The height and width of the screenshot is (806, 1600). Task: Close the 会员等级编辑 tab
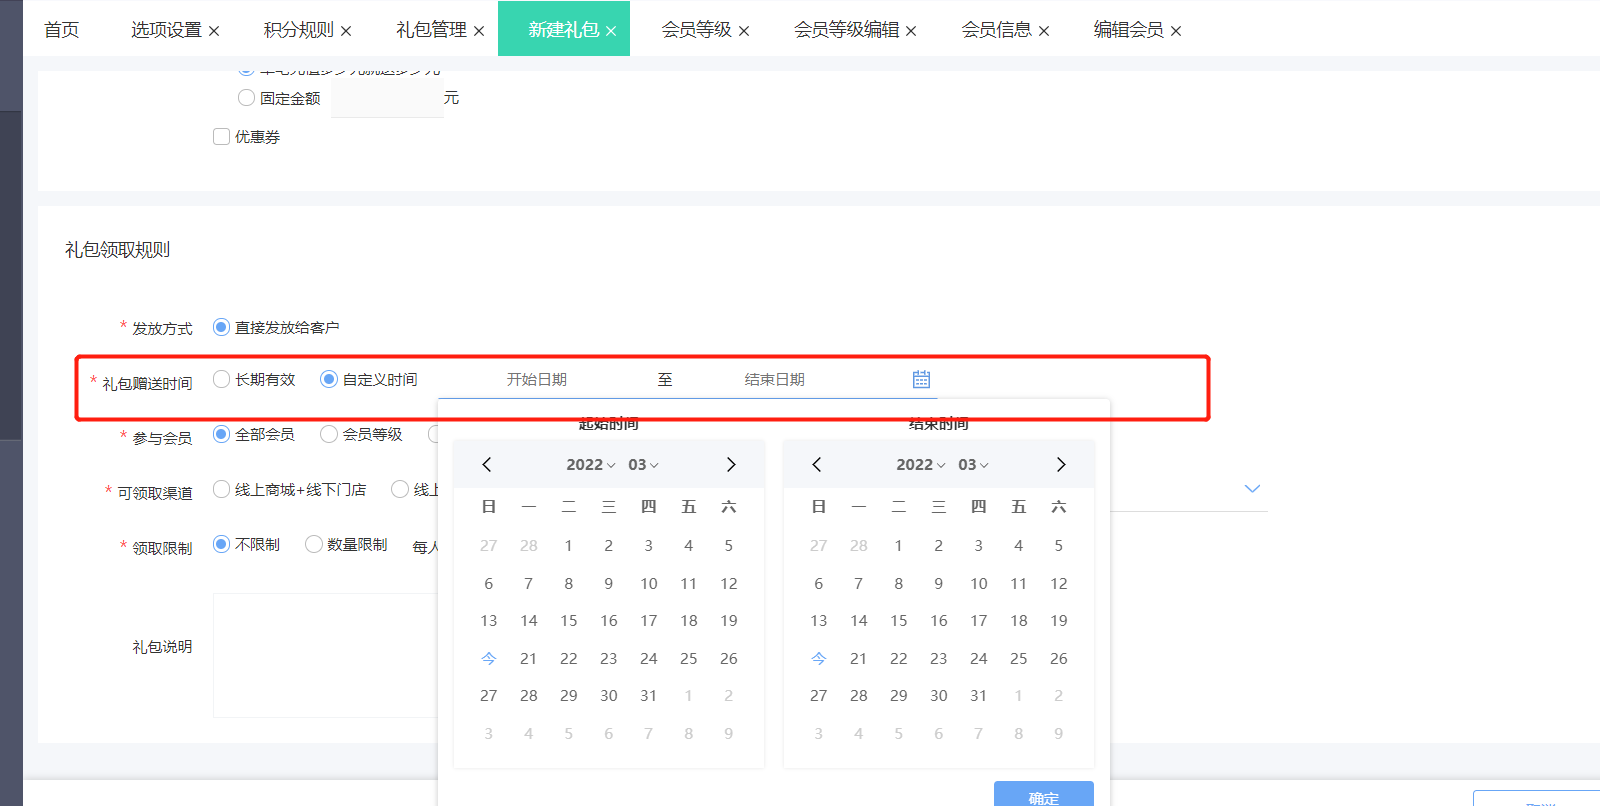tap(911, 31)
